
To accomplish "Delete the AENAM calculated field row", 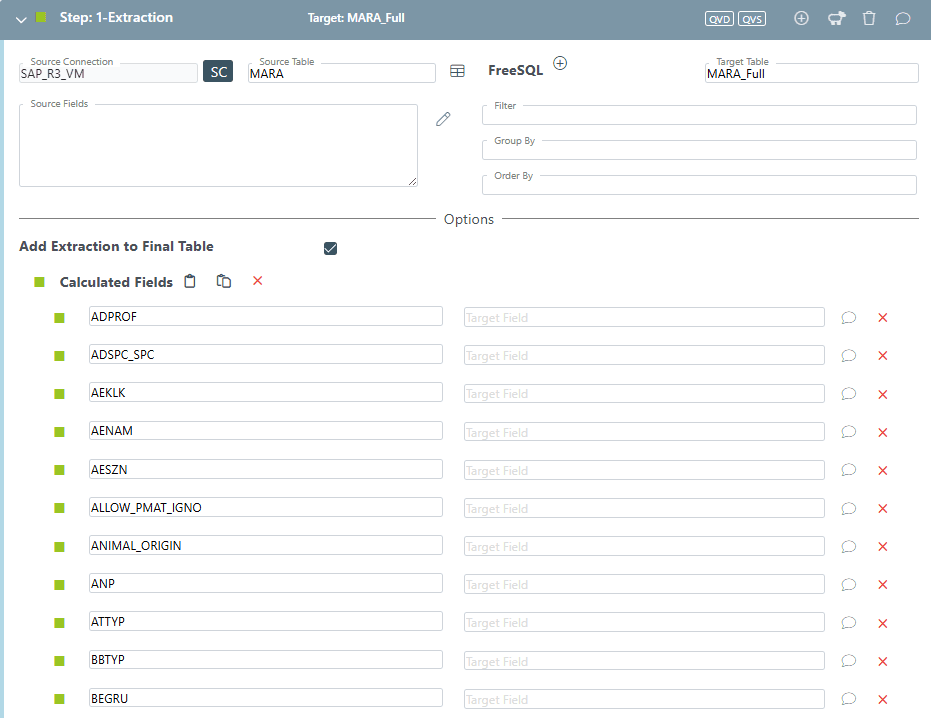I will [882, 432].
